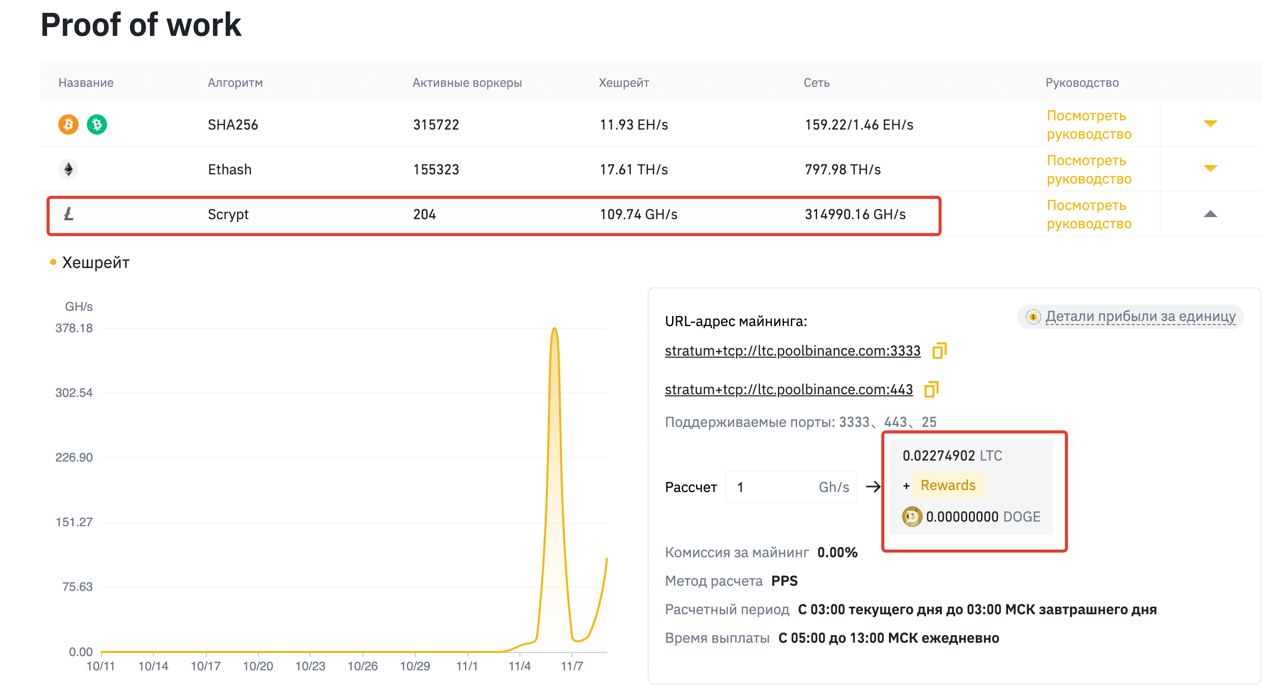Open the Scrypt Посмотреть руководство link
Viewport: 1280px width, 697px height.
click(1089, 214)
